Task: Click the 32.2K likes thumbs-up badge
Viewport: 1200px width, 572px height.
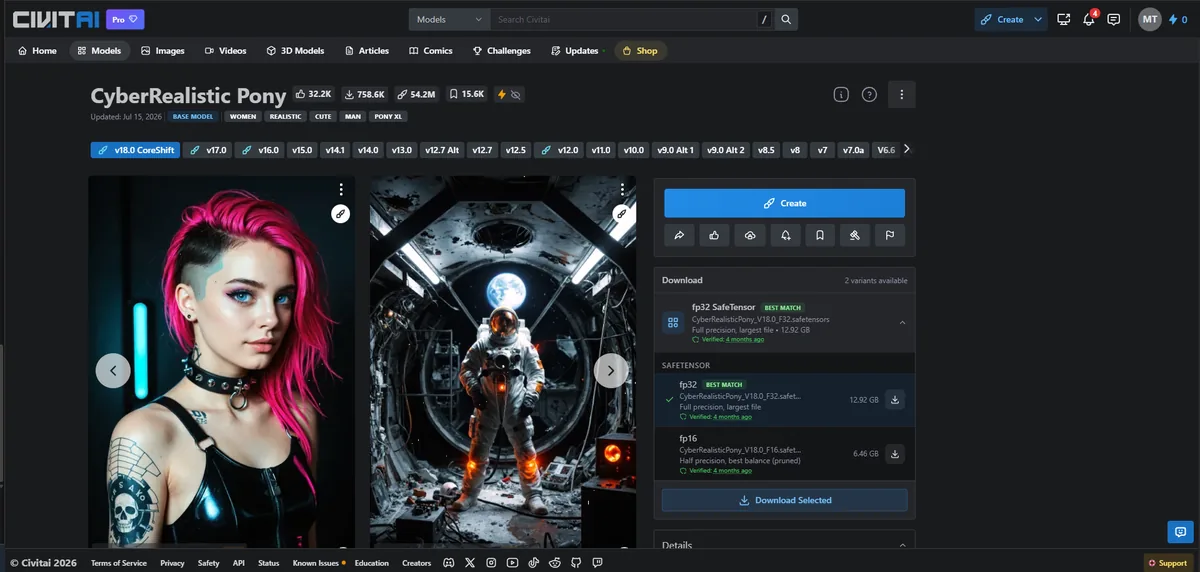Action: (313, 94)
